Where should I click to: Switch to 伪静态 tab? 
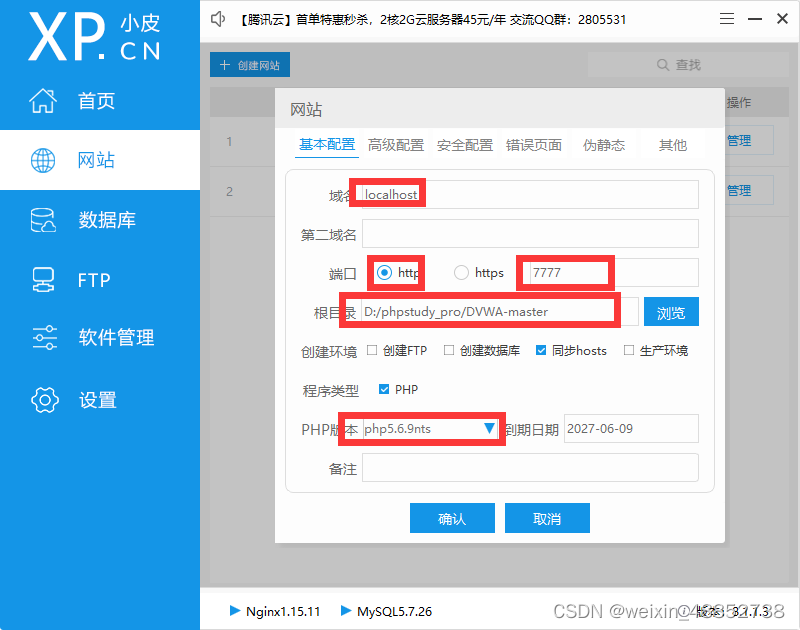(x=604, y=145)
